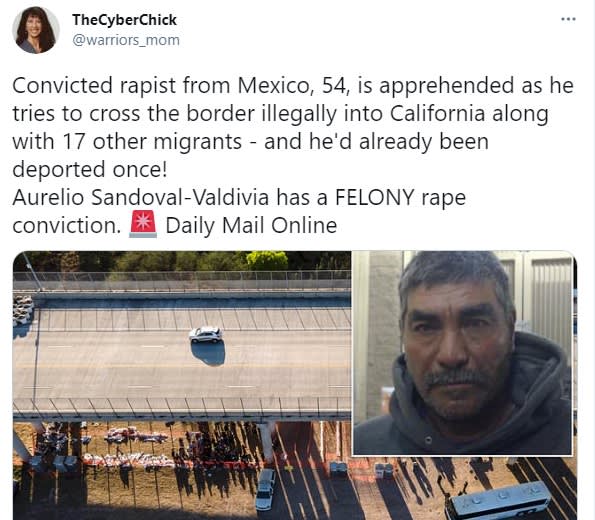
Task: Open the @warriors_mom handle link
Action: click(x=126, y=40)
